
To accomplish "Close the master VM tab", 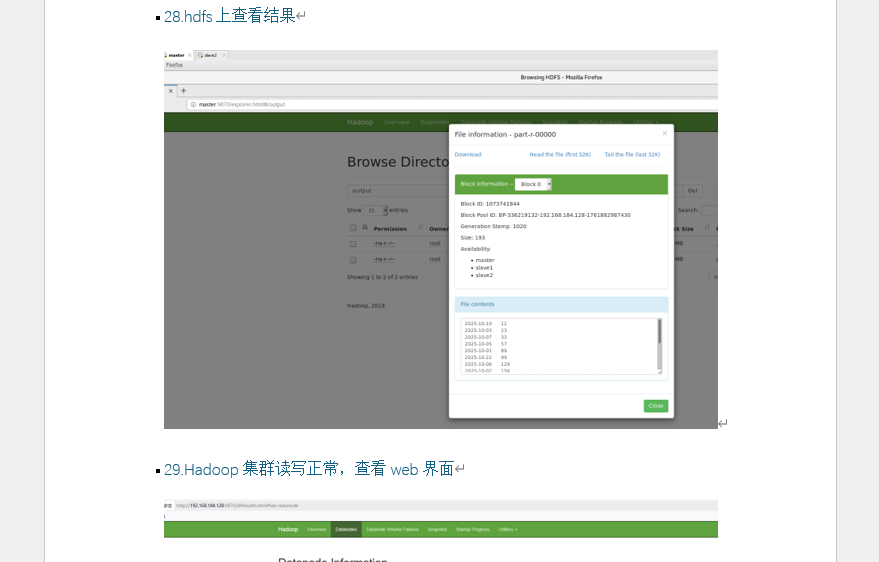I will tap(189, 55).
